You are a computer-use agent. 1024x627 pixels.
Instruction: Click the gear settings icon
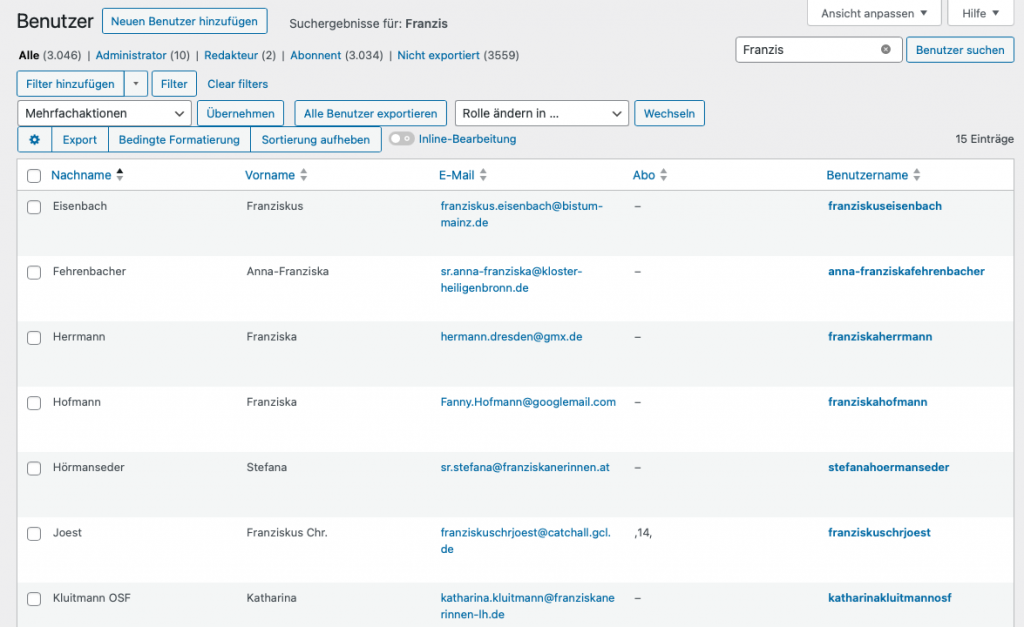tap(34, 140)
